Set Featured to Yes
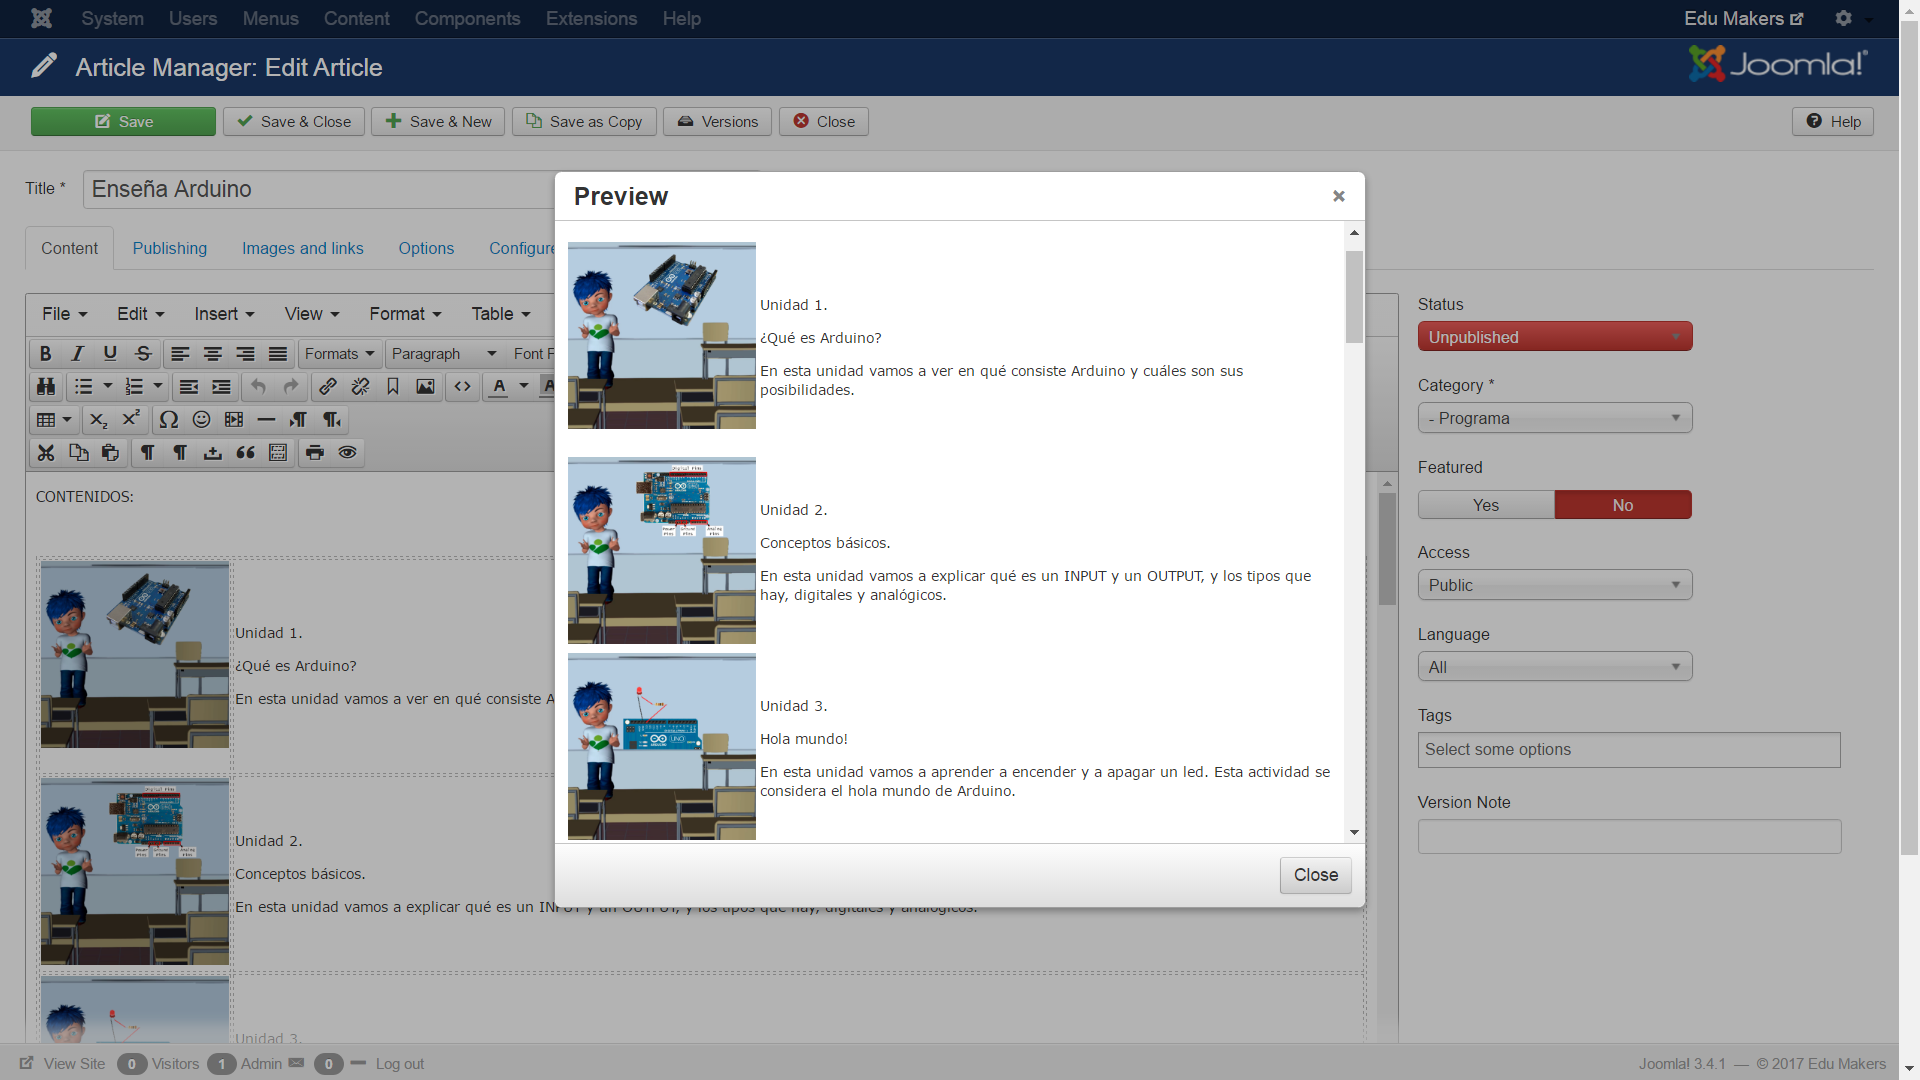 pyautogui.click(x=1485, y=505)
